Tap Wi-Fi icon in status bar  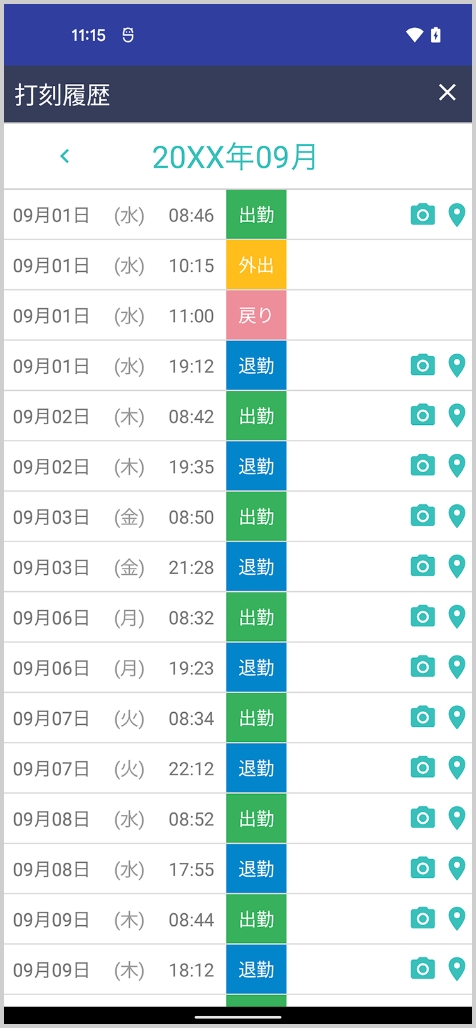[414, 35]
